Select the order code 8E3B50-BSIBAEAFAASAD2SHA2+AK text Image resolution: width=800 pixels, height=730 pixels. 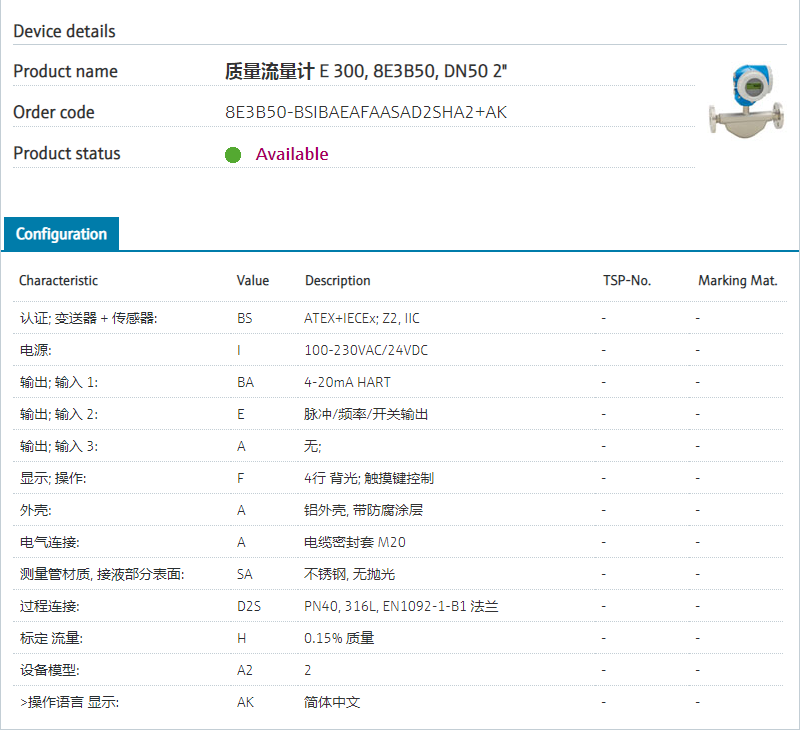point(366,112)
